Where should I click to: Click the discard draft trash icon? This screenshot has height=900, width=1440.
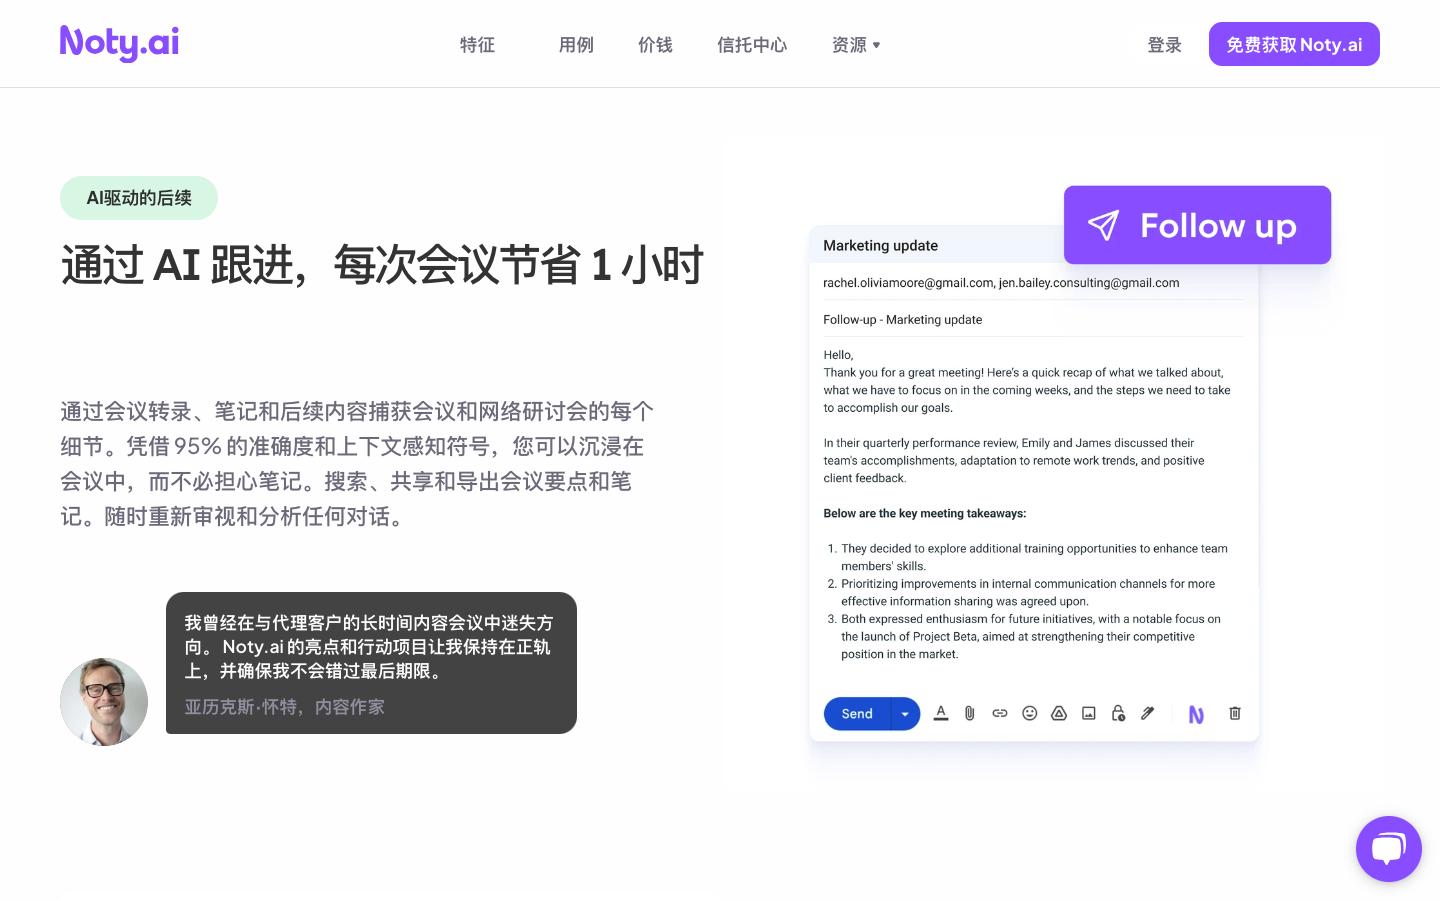pos(1235,713)
